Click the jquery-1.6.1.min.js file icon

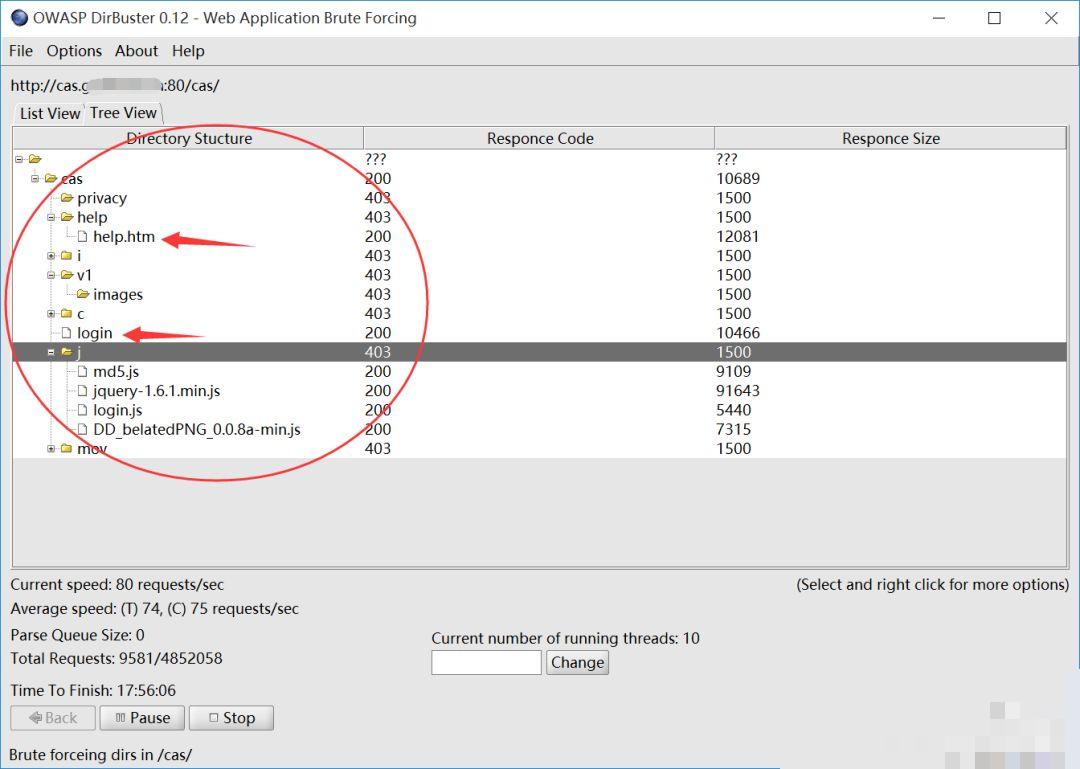(83, 391)
